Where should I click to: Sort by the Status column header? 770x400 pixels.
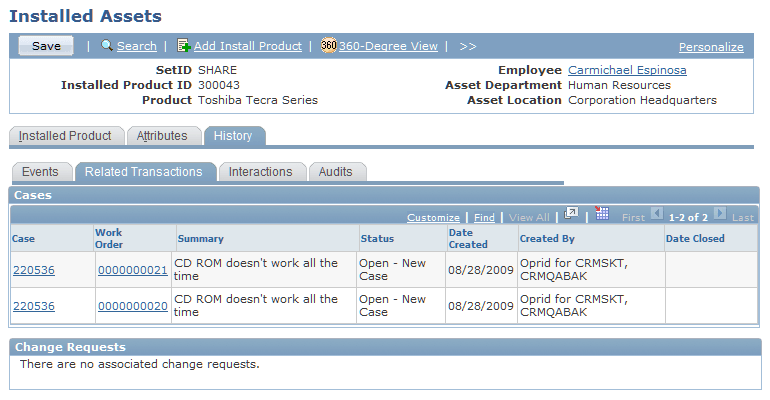[x=377, y=239]
